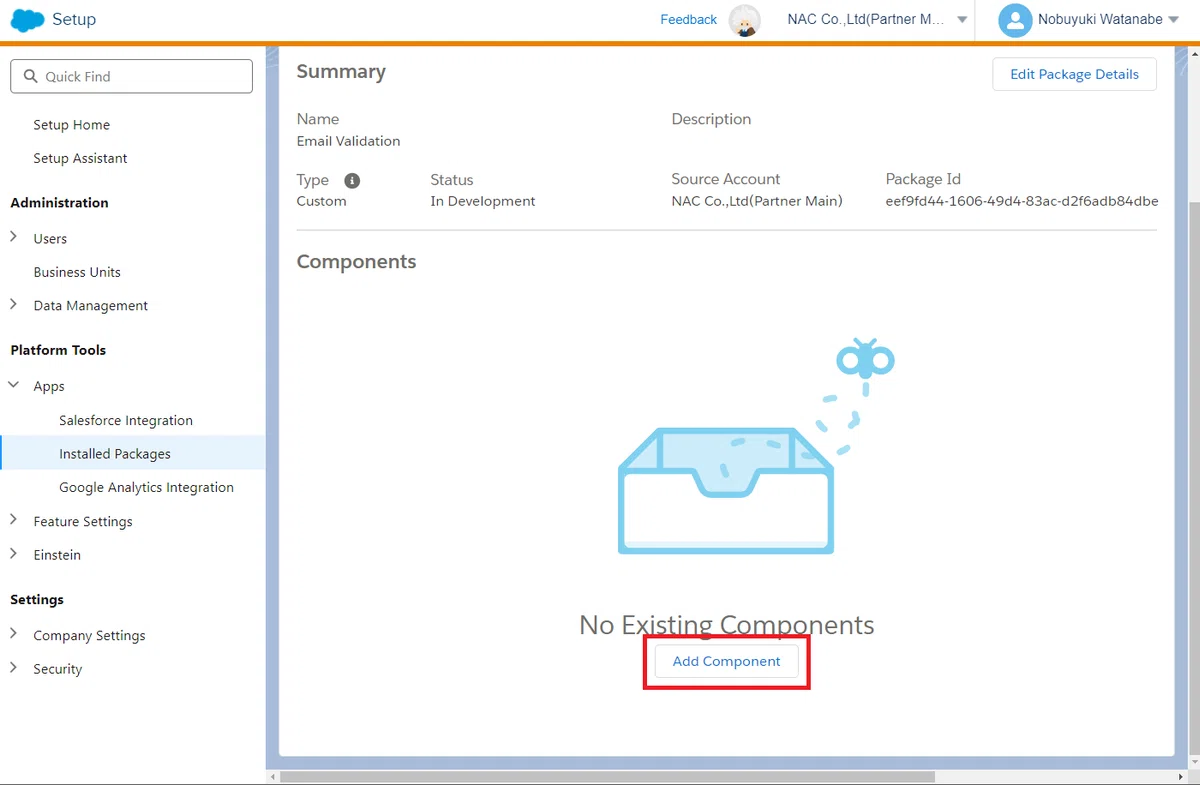The image size is (1200, 785).
Task: Click the Salesforce cloud logo
Action: [27, 20]
